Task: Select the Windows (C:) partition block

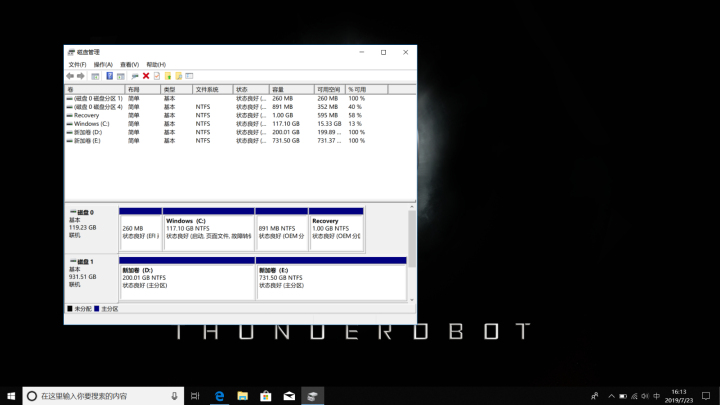Action: (x=208, y=229)
